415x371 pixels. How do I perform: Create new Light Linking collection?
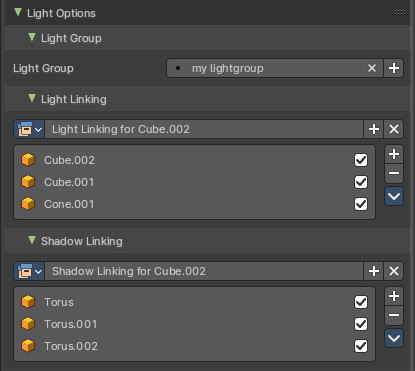coord(374,129)
